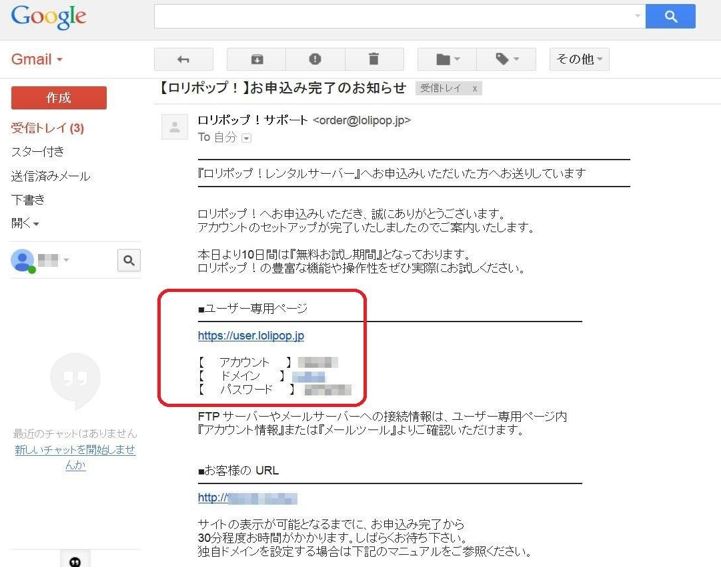The height and width of the screenshot is (576, 721).
Task: Open https://user.lolipop.jp link
Action: pos(251,336)
